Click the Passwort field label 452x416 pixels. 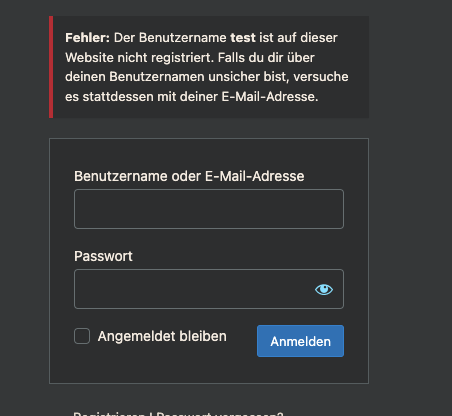103,256
